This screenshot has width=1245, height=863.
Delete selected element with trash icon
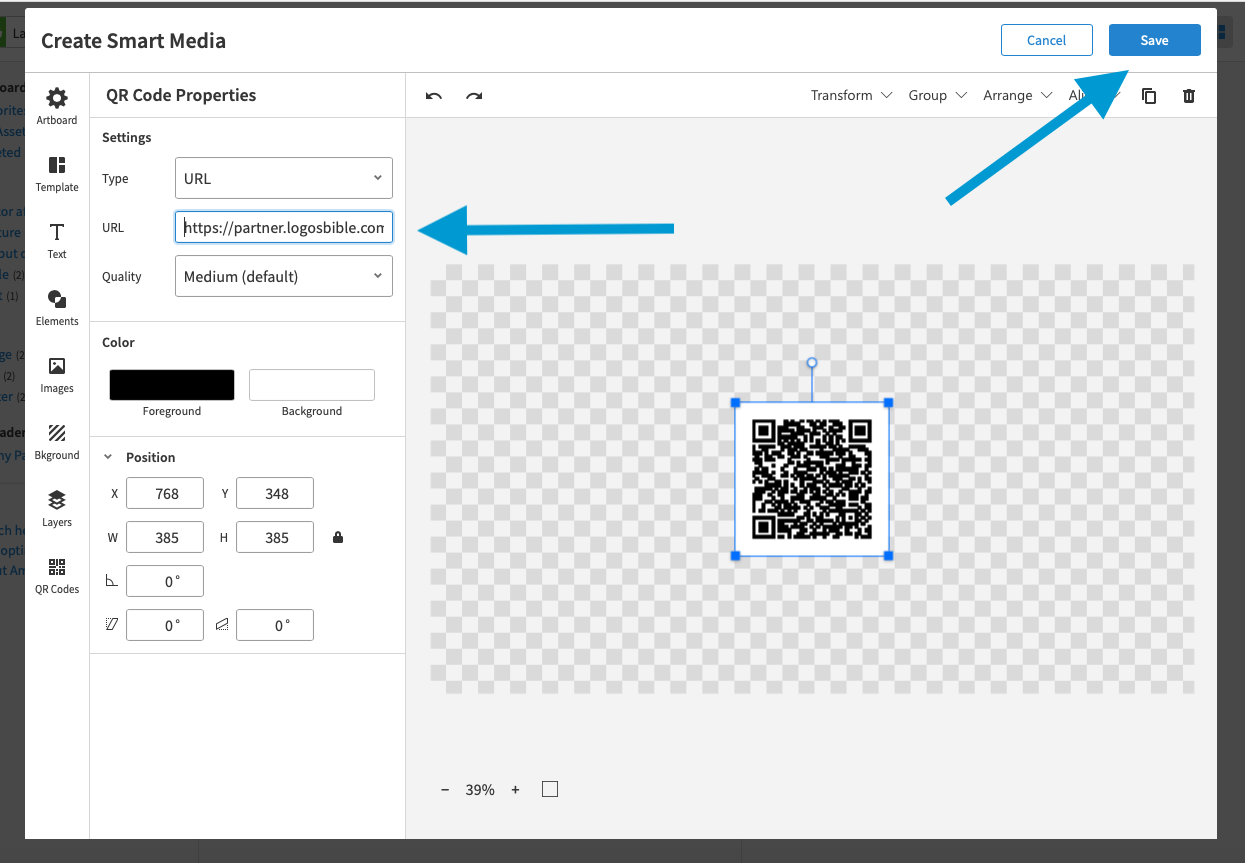tap(1189, 96)
